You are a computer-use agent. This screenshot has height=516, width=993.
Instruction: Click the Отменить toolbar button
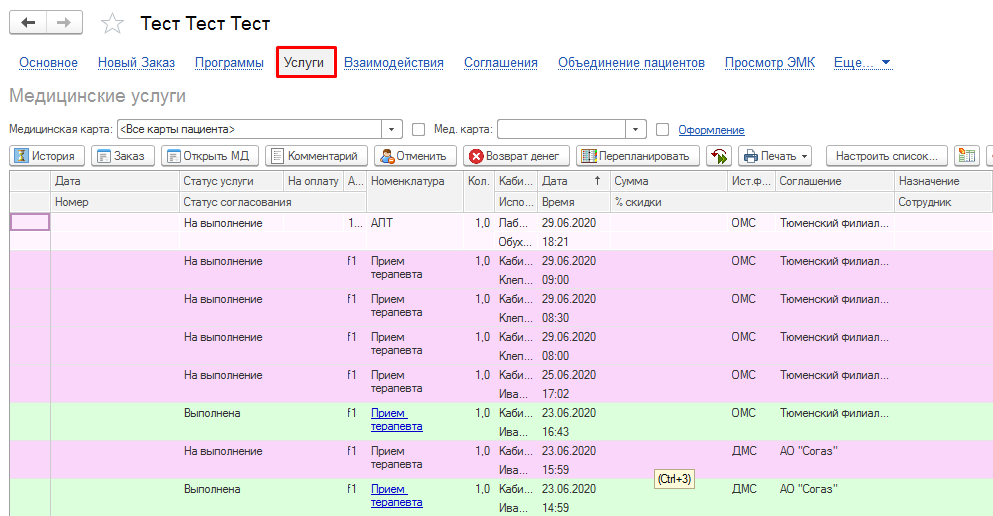click(x=415, y=156)
